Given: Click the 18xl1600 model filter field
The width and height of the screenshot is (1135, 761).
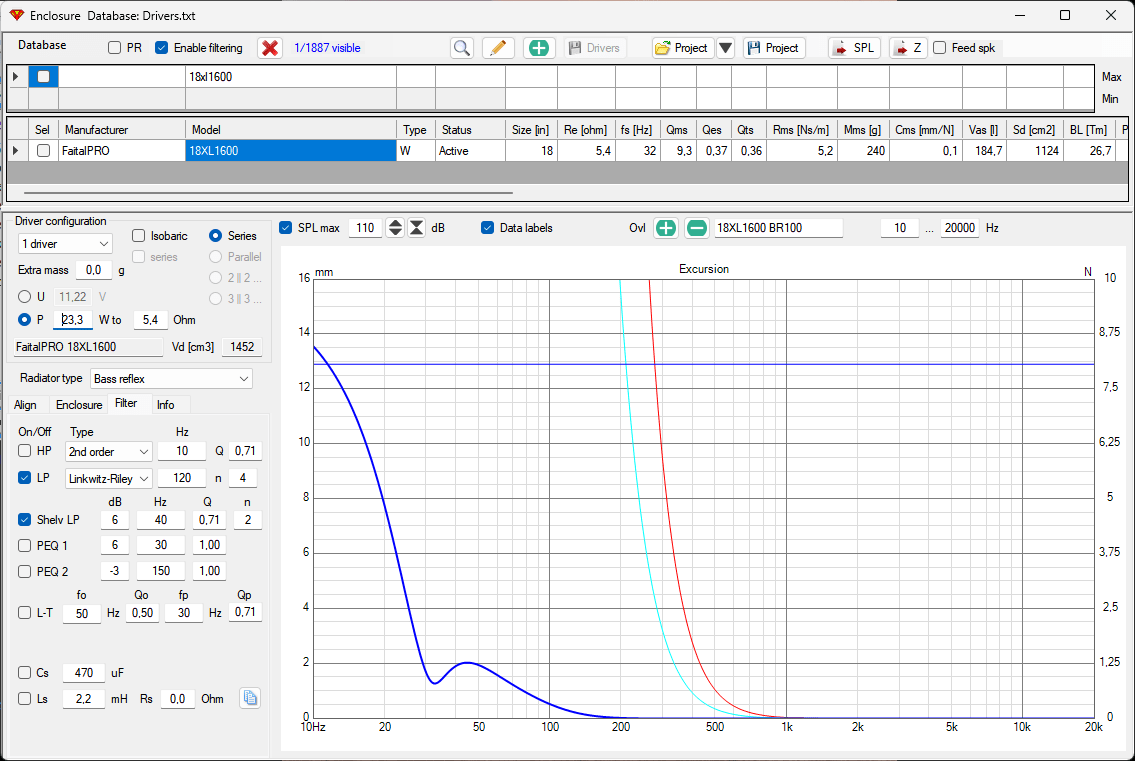Looking at the screenshot, I should click(291, 77).
